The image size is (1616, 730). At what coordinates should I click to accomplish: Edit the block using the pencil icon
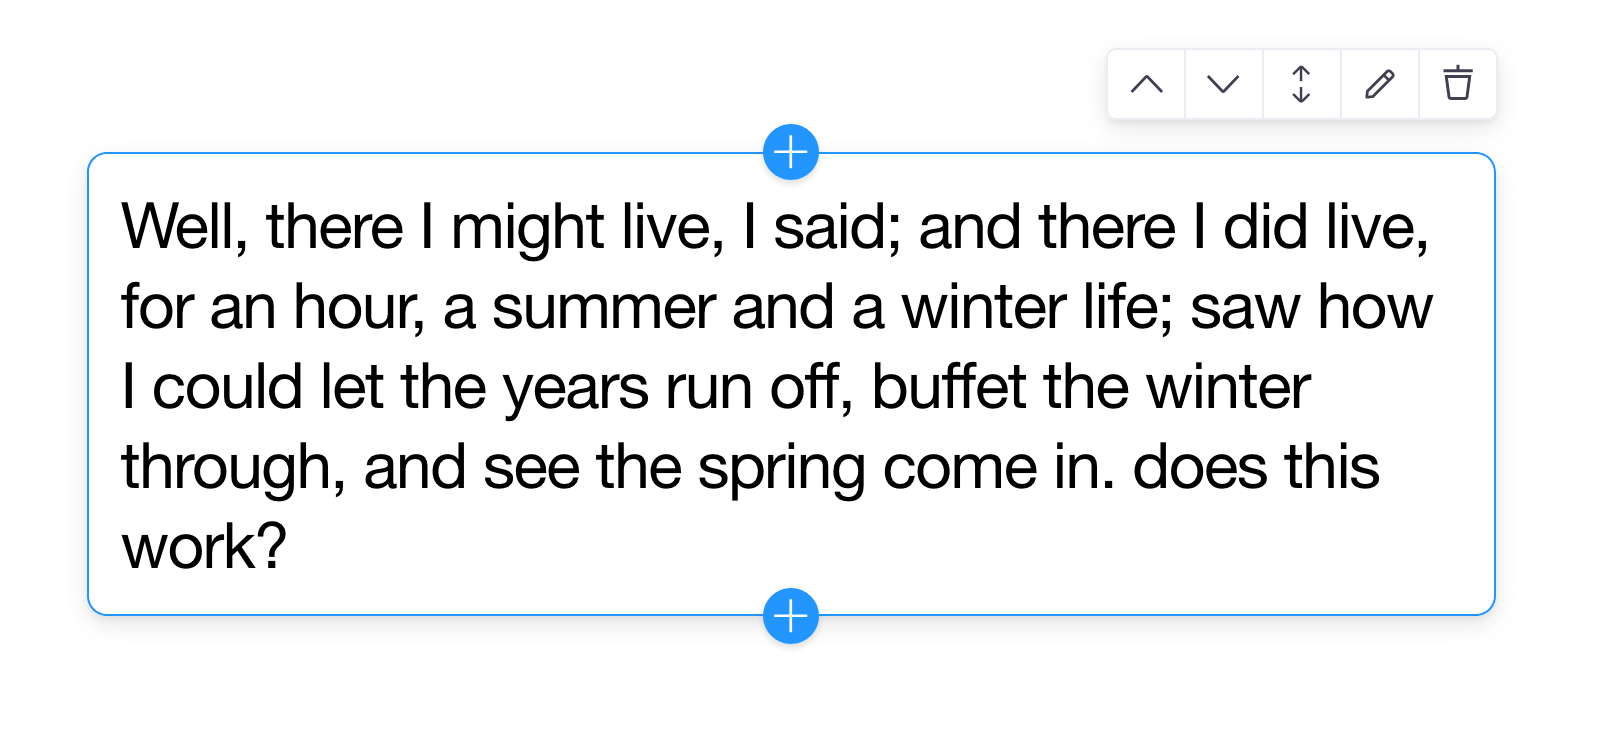pyautogui.click(x=1379, y=84)
